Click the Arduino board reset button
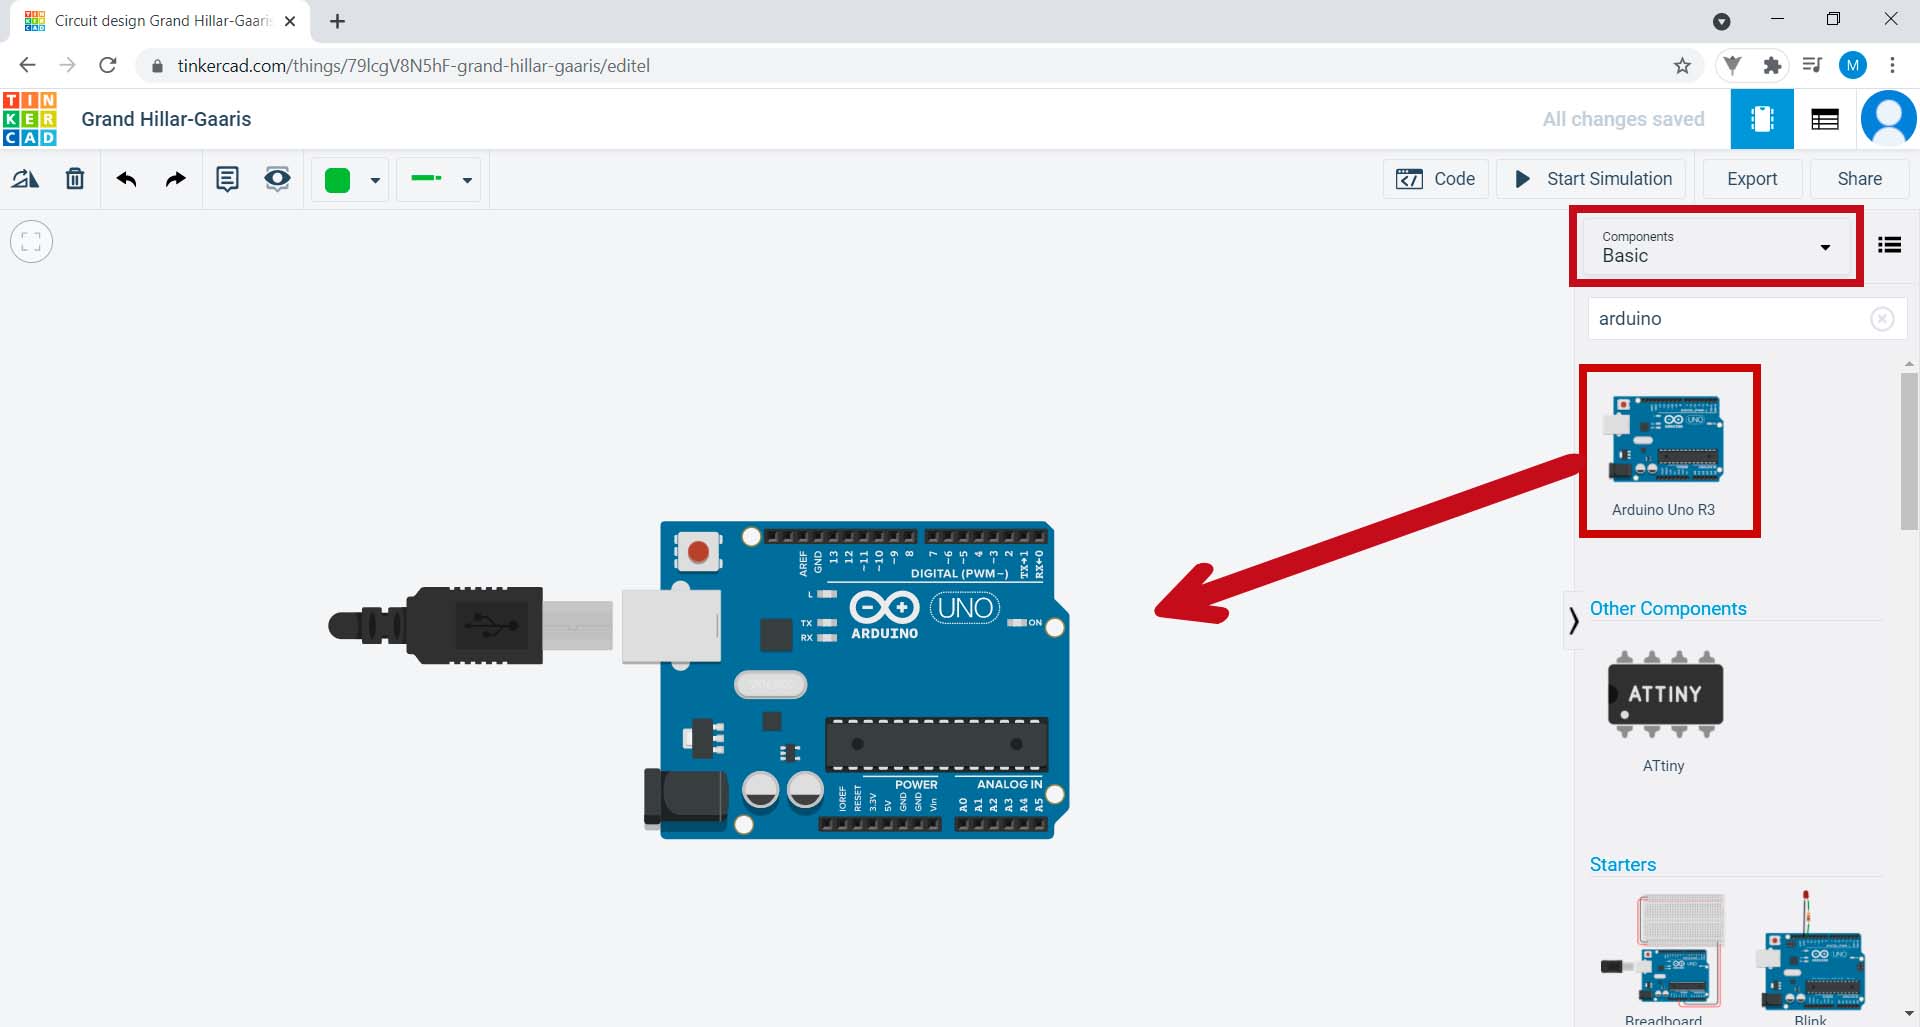The image size is (1920, 1027). coord(698,551)
